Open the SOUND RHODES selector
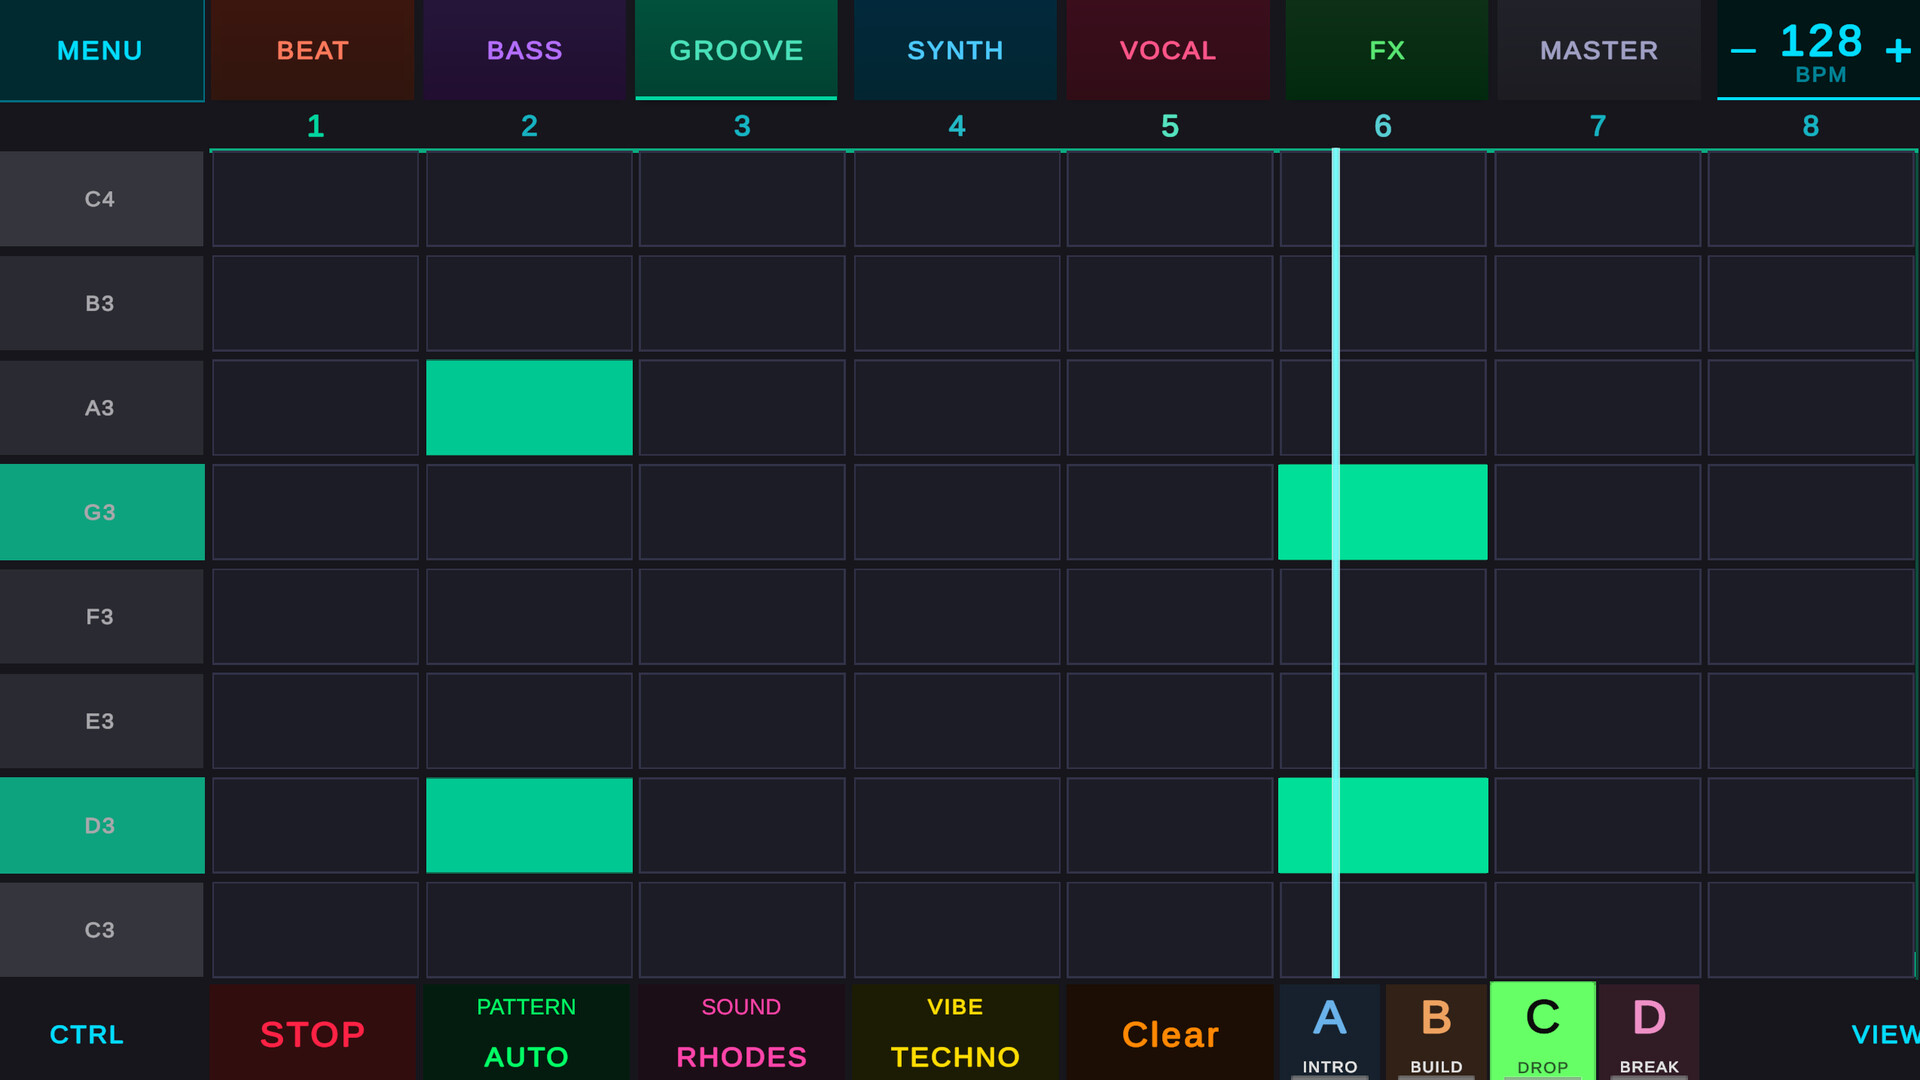This screenshot has height=1080, width=1920. 741,1032
